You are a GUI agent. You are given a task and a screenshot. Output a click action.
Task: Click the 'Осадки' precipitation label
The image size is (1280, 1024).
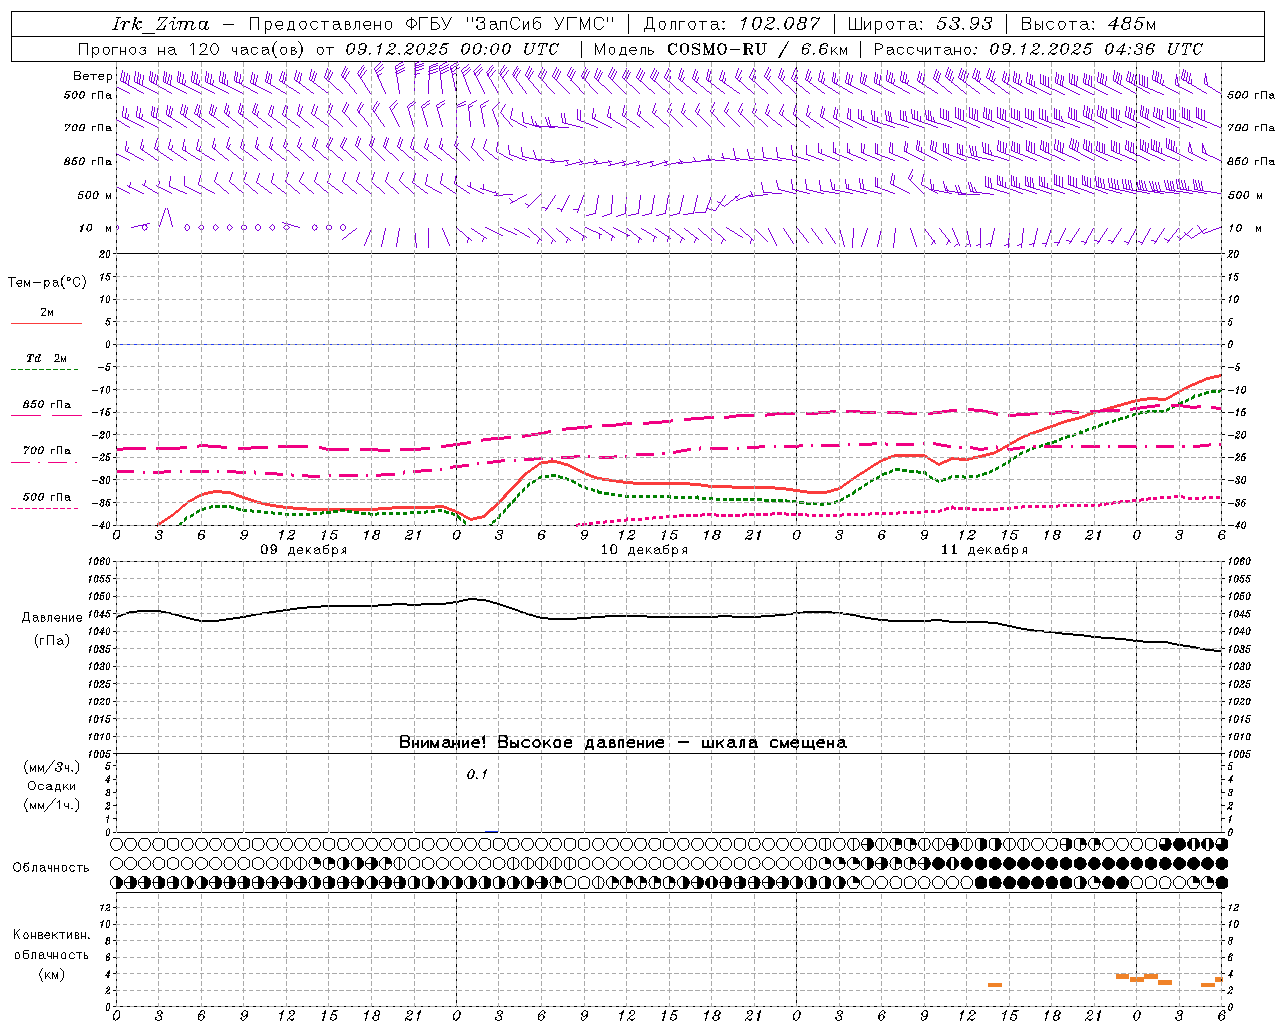point(51,786)
